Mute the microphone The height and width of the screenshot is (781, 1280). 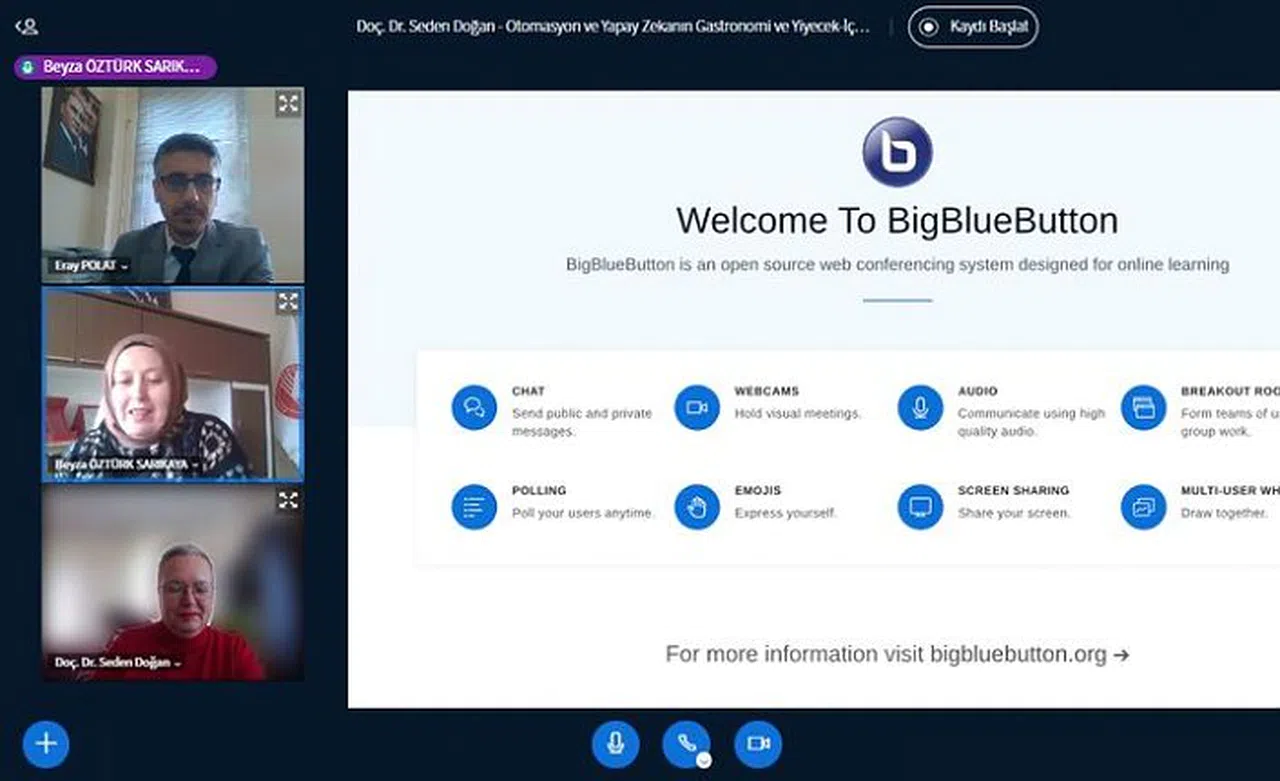[x=615, y=743]
